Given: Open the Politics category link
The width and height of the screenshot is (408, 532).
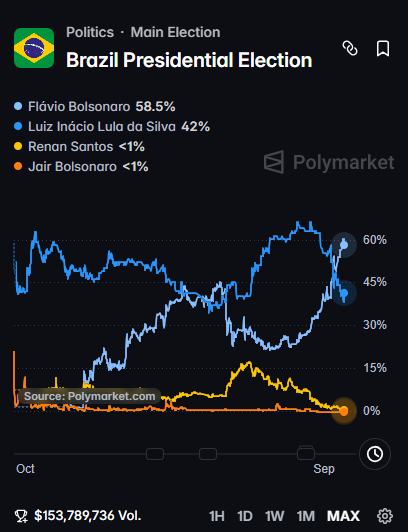Looking at the screenshot, I should [x=90, y=32].
